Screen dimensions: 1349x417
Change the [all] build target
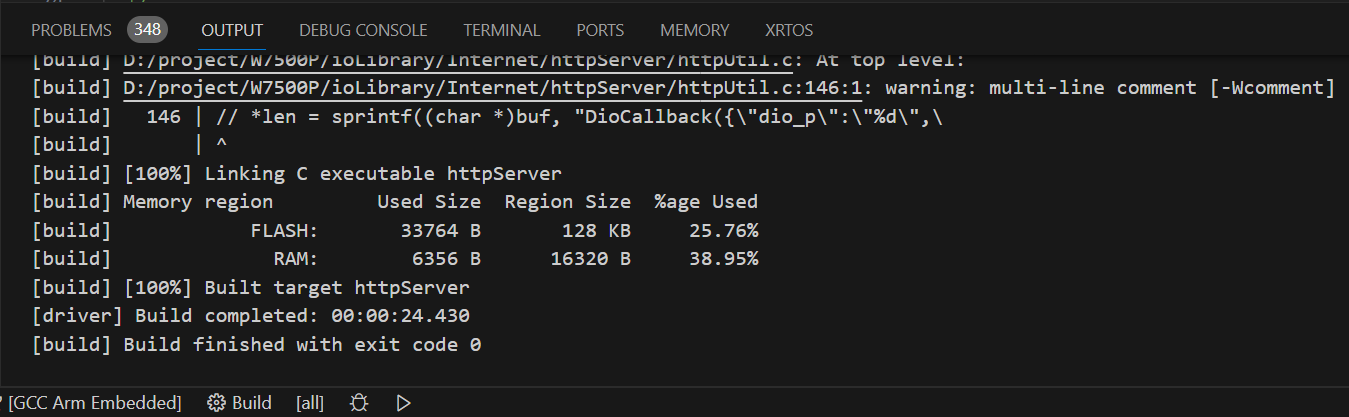tap(310, 403)
